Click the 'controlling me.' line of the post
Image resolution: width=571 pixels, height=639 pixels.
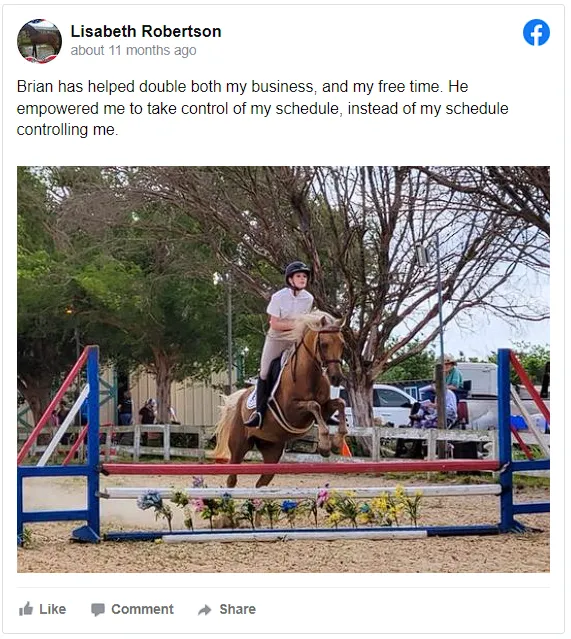[x=67, y=130]
